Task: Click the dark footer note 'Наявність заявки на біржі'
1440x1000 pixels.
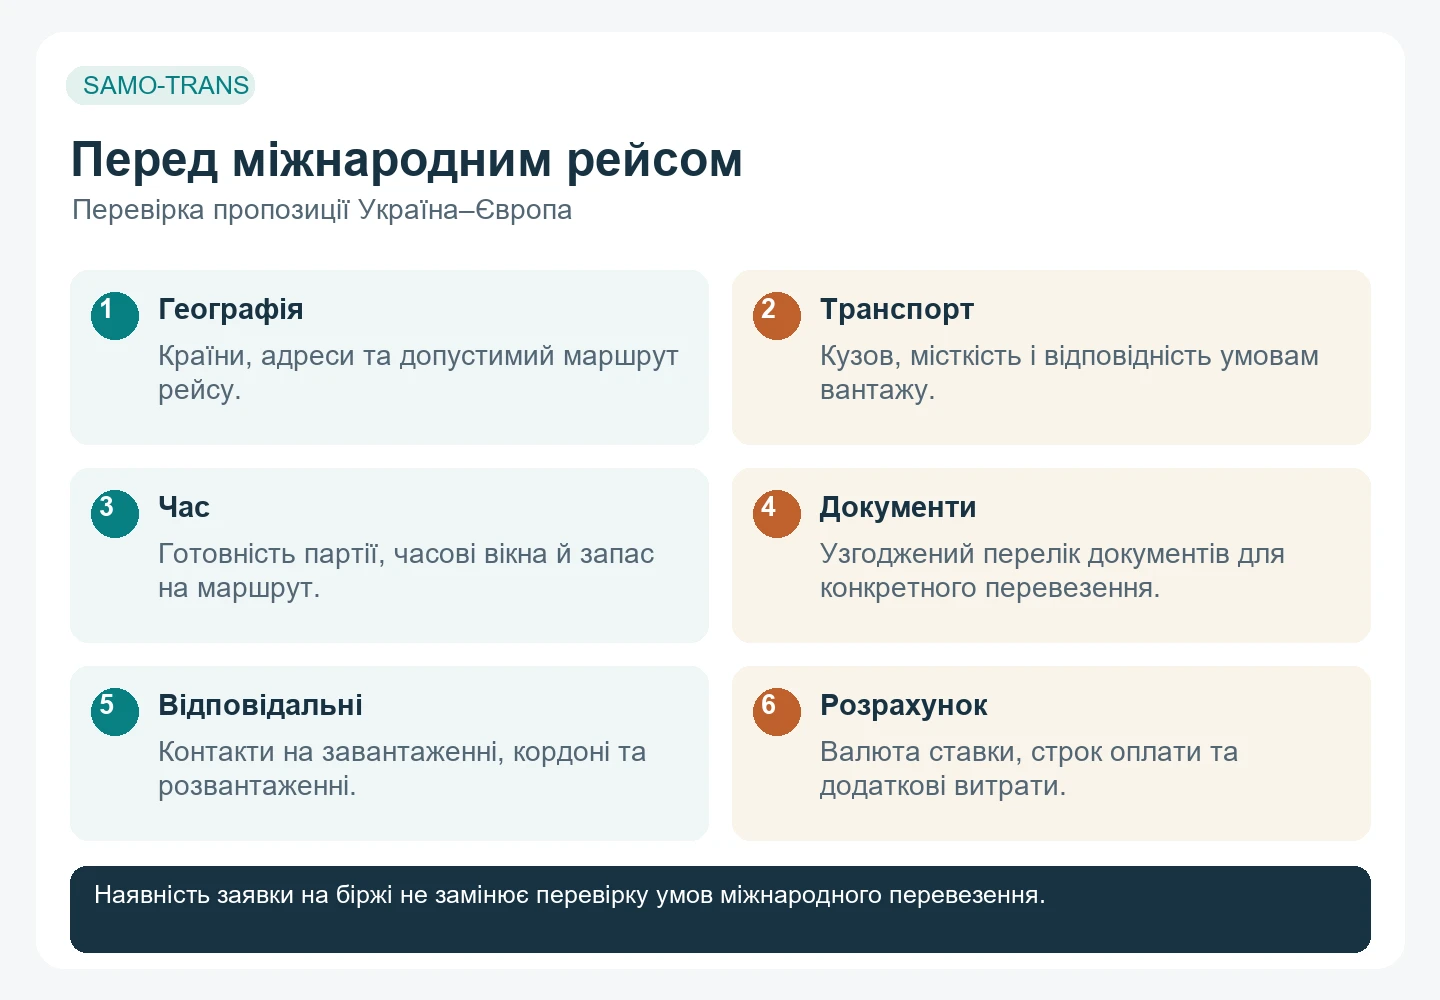Action: (x=720, y=909)
